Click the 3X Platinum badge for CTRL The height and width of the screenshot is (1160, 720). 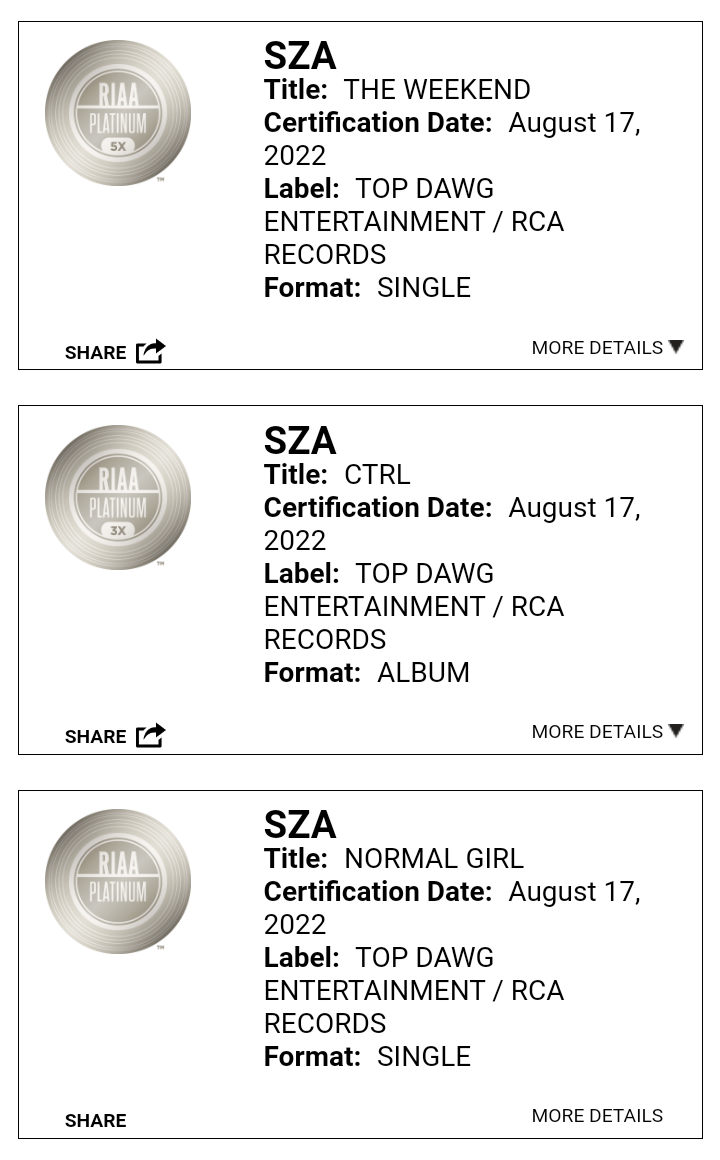pos(118,497)
